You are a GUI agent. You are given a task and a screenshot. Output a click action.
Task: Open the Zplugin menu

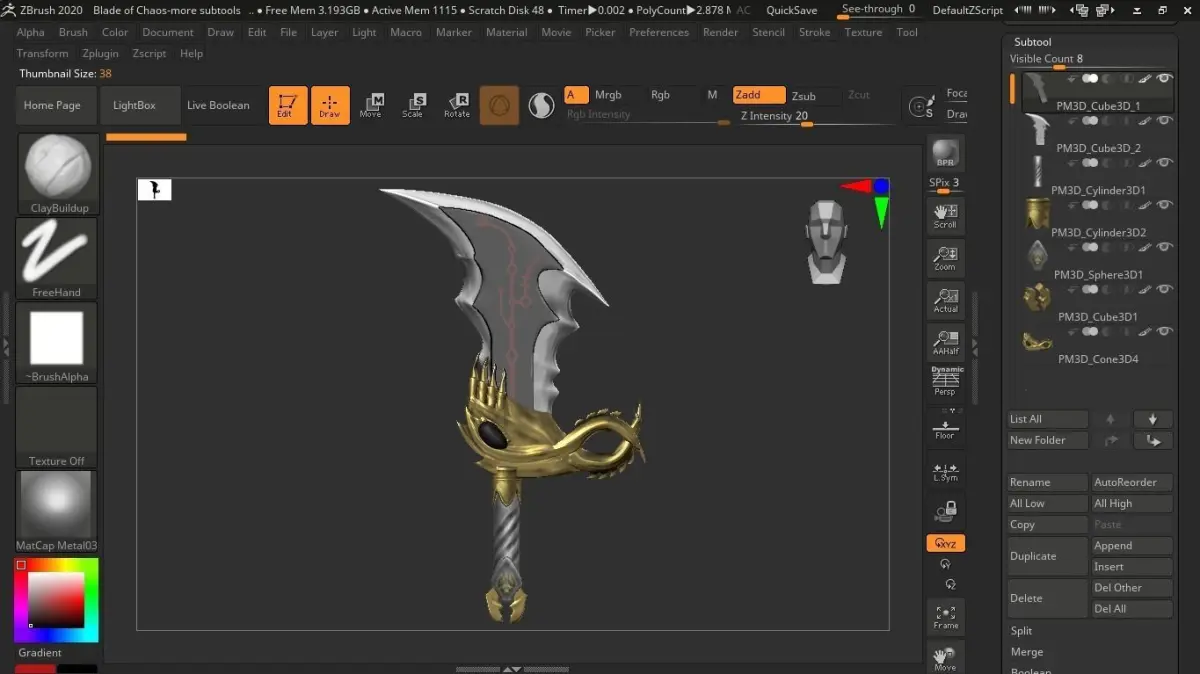100,53
